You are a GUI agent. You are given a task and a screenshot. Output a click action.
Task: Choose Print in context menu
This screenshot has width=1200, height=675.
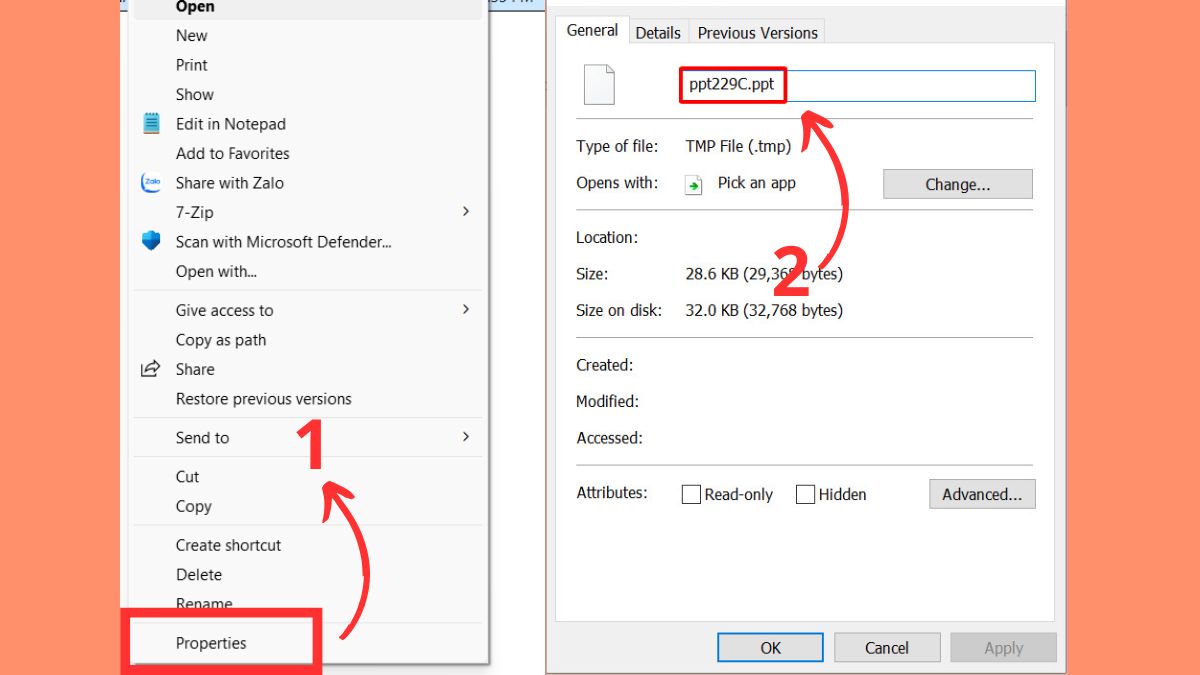[192, 65]
